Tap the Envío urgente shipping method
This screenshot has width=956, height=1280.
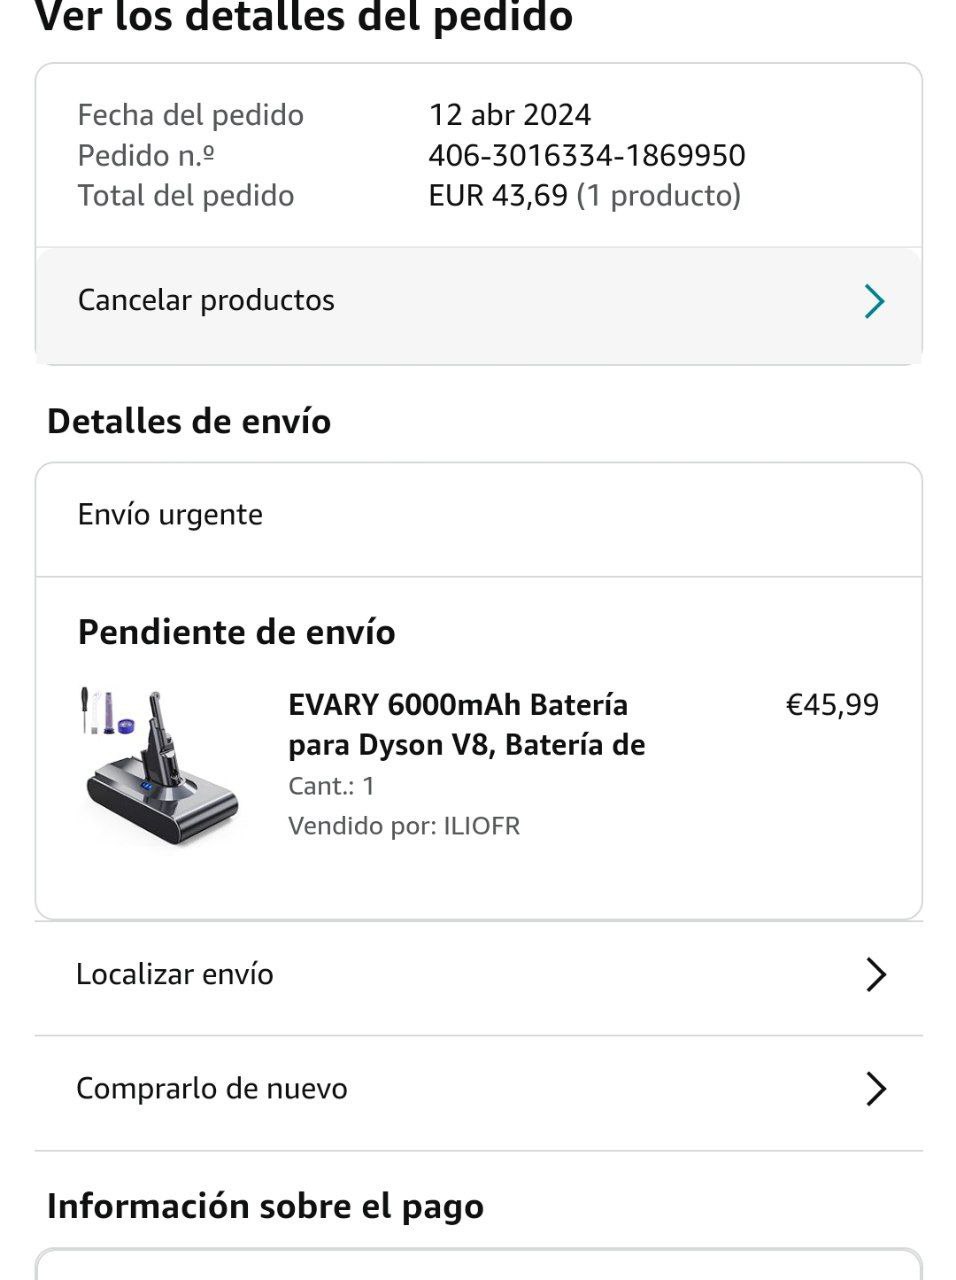tap(170, 514)
